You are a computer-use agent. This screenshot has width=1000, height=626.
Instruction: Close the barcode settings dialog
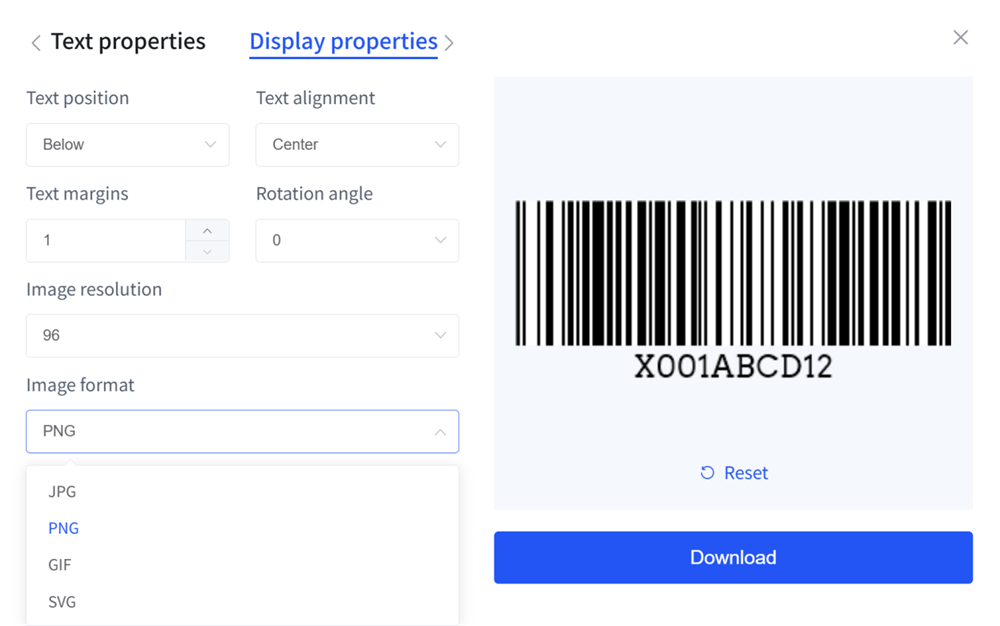[x=960, y=38]
